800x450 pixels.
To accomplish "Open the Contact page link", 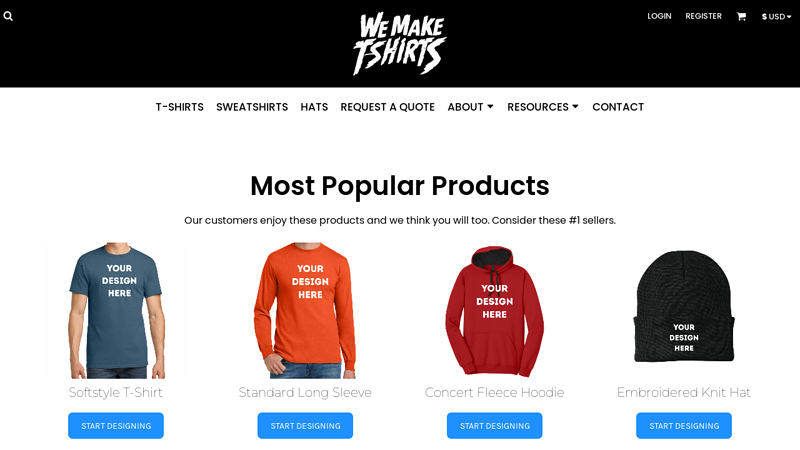I will pyautogui.click(x=618, y=107).
